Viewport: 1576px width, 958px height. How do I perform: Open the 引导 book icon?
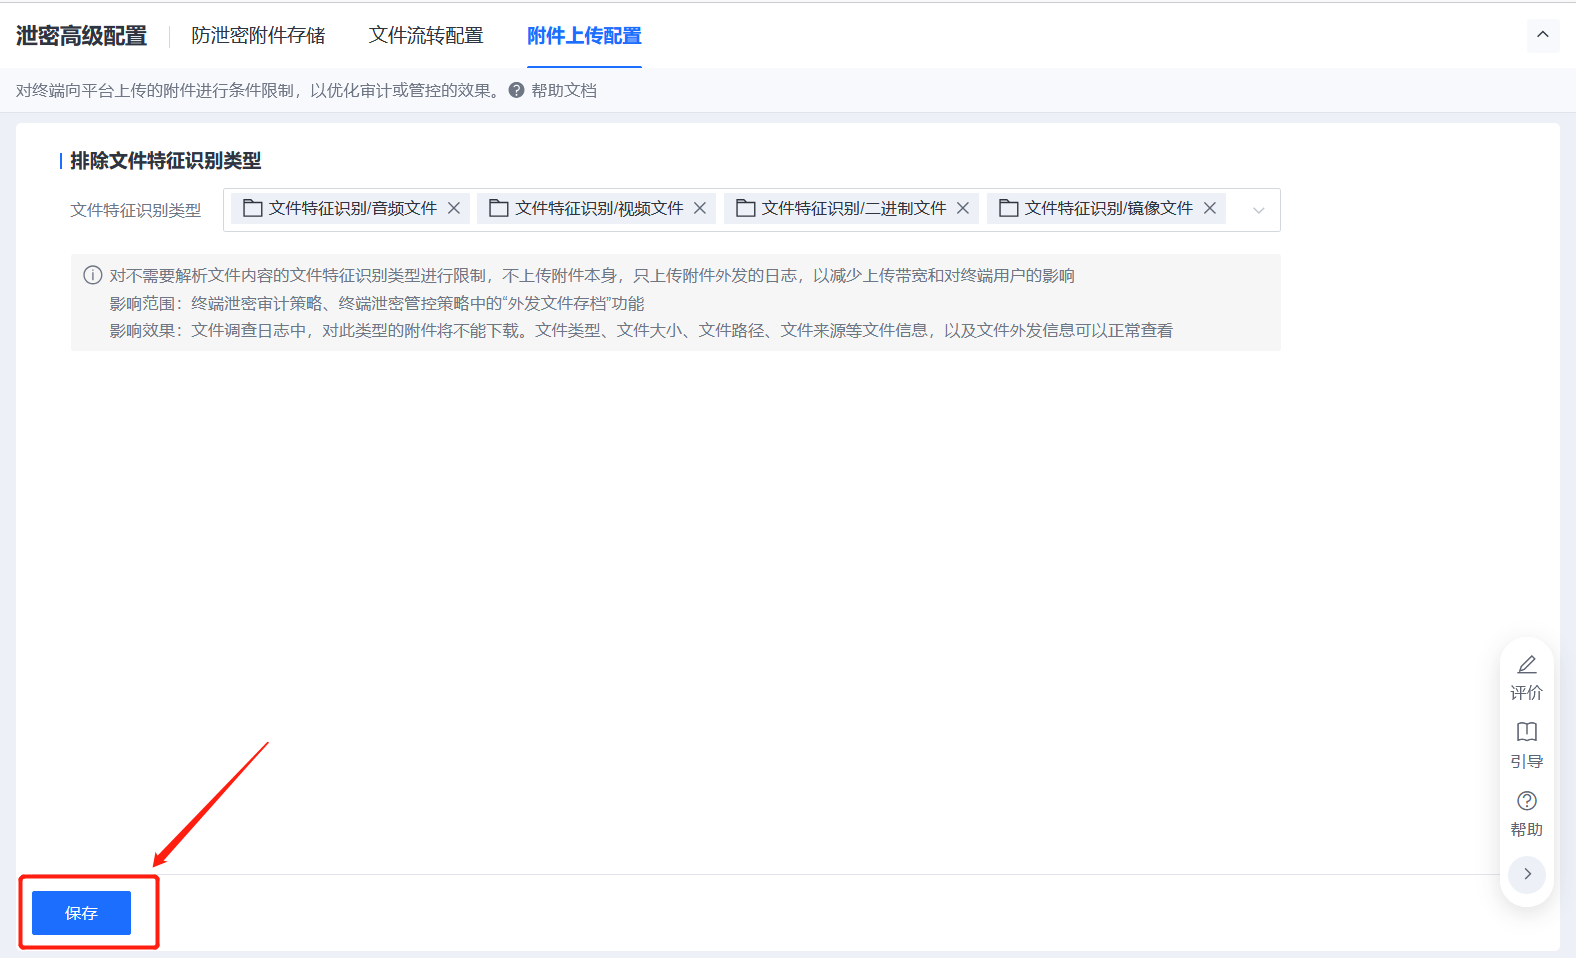[x=1527, y=732]
